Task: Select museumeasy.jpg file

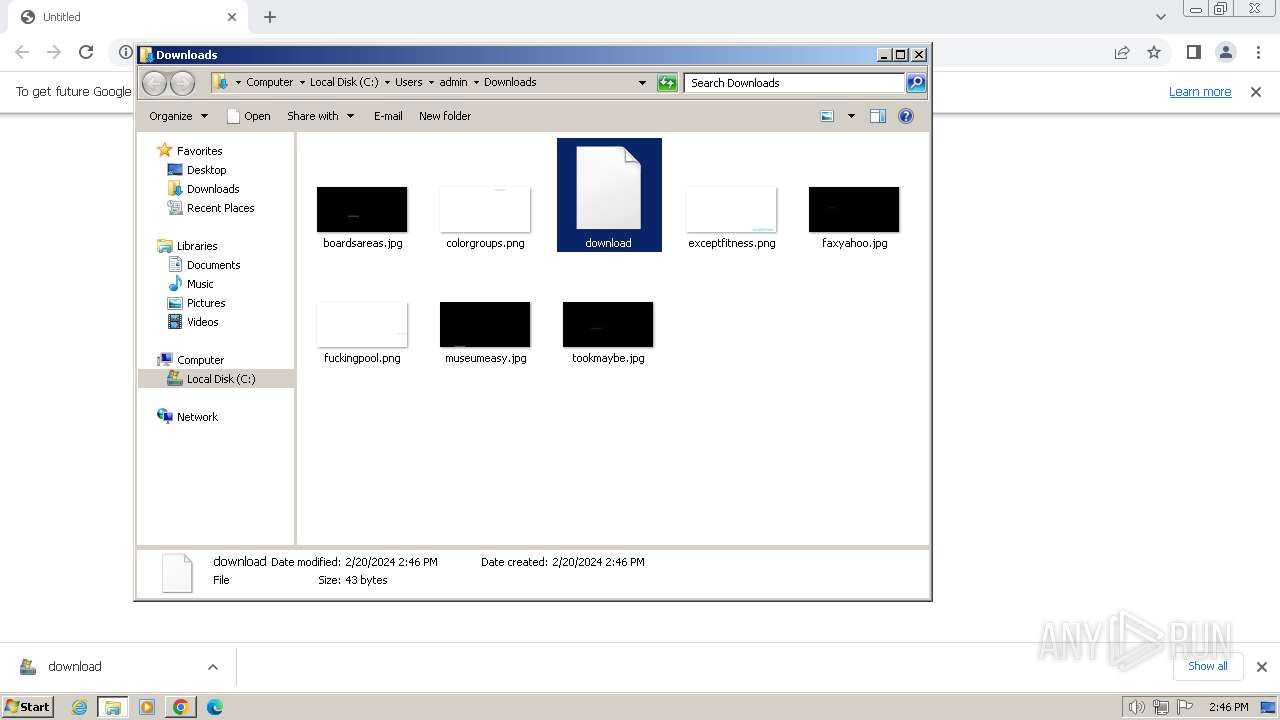Action: pos(485,332)
